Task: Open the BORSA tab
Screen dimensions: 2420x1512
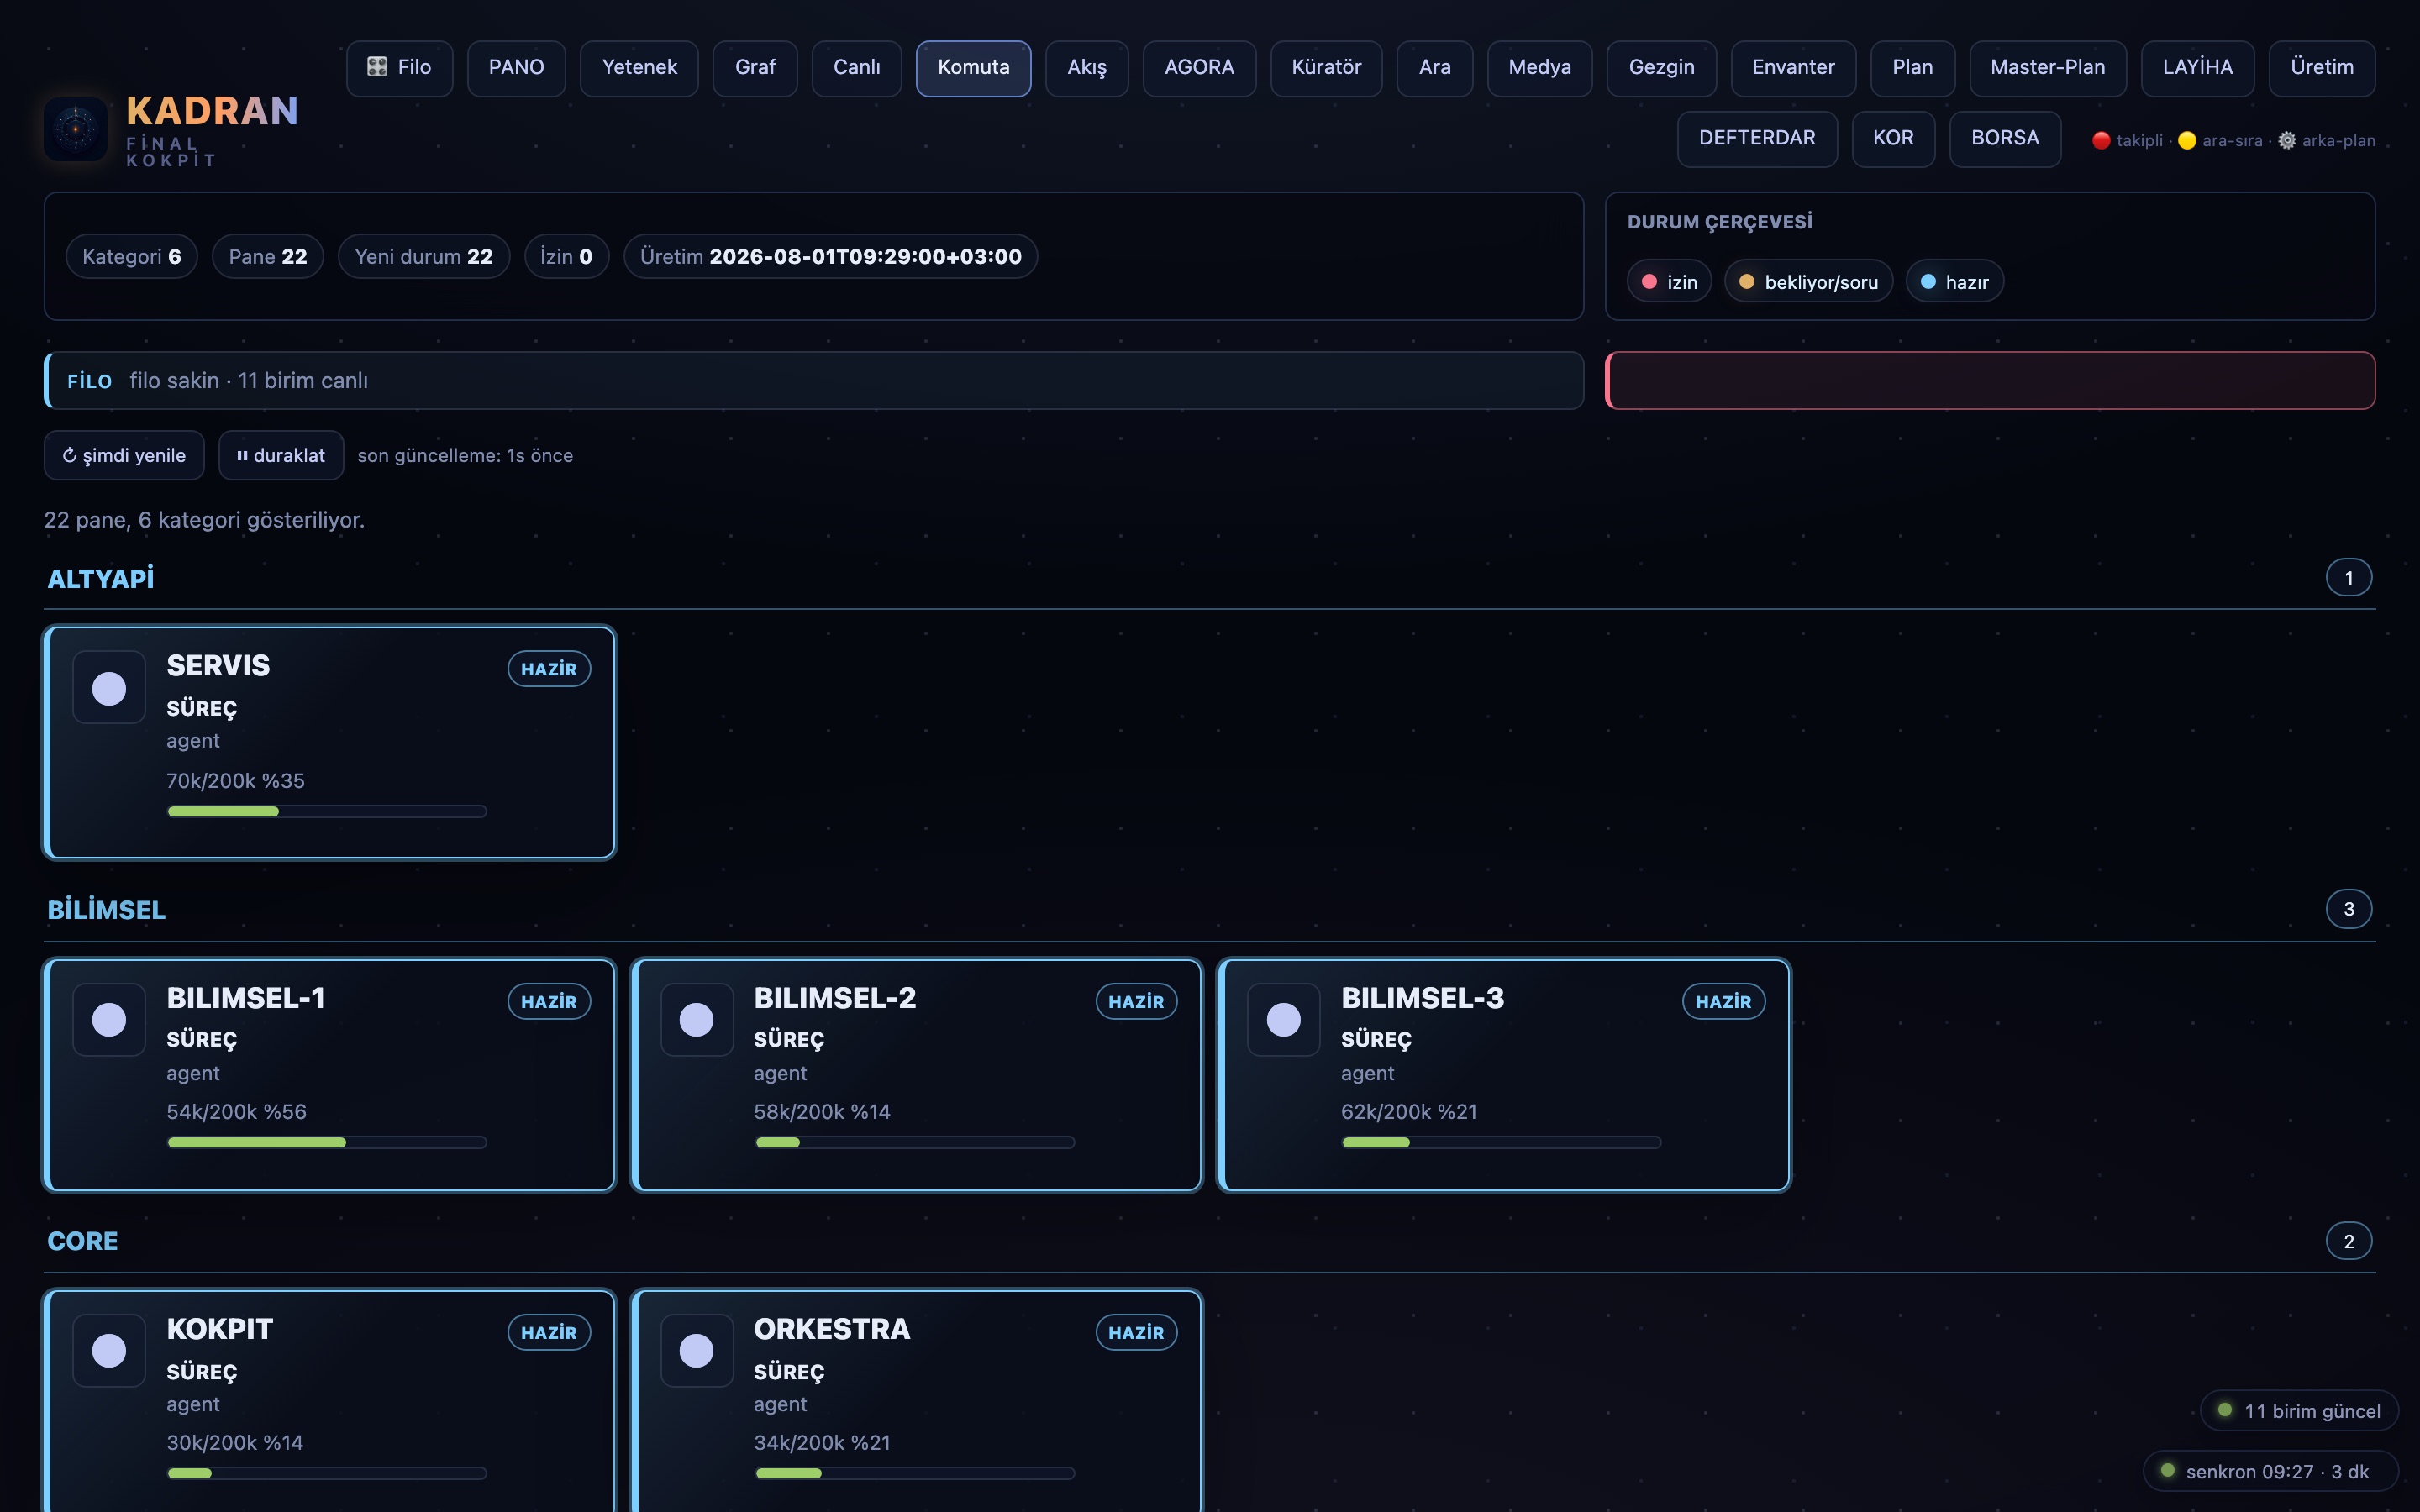Action: (2005, 139)
